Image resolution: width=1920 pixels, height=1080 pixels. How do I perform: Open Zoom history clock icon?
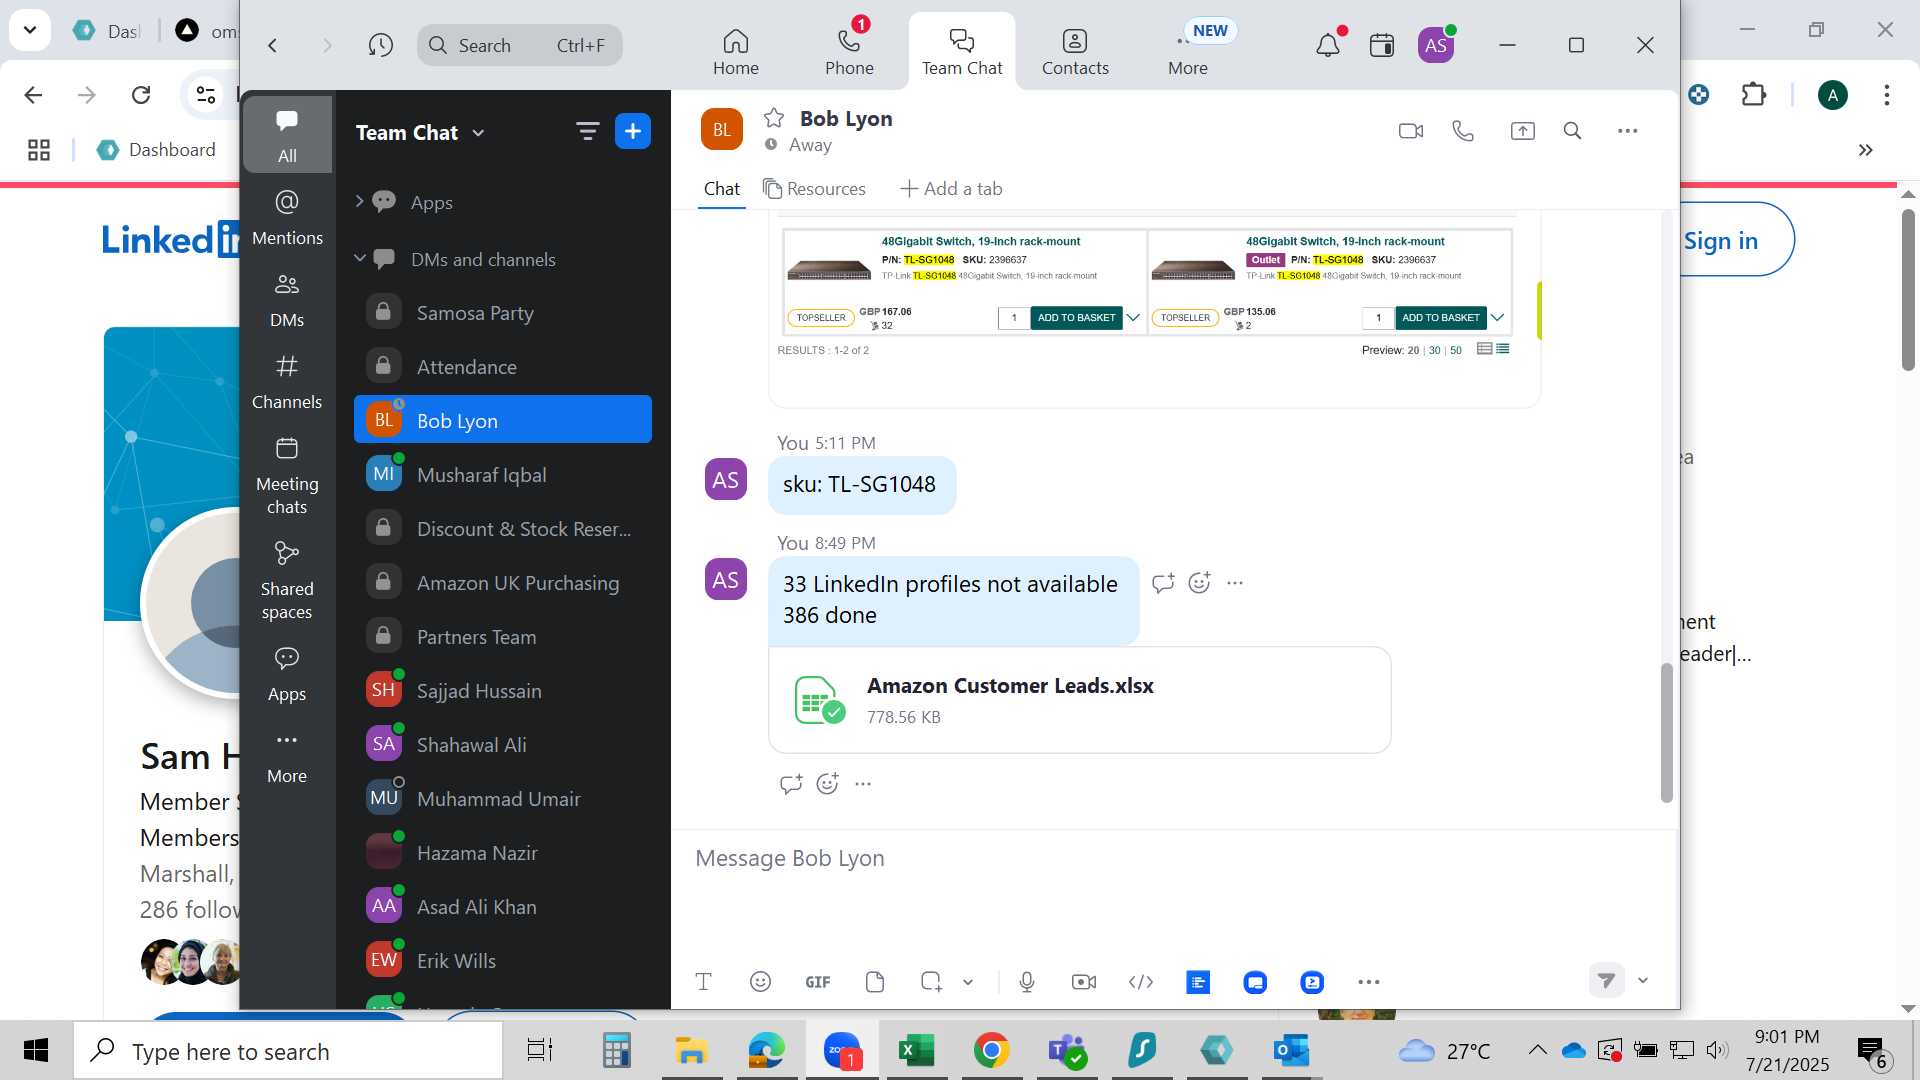(x=380, y=45)
